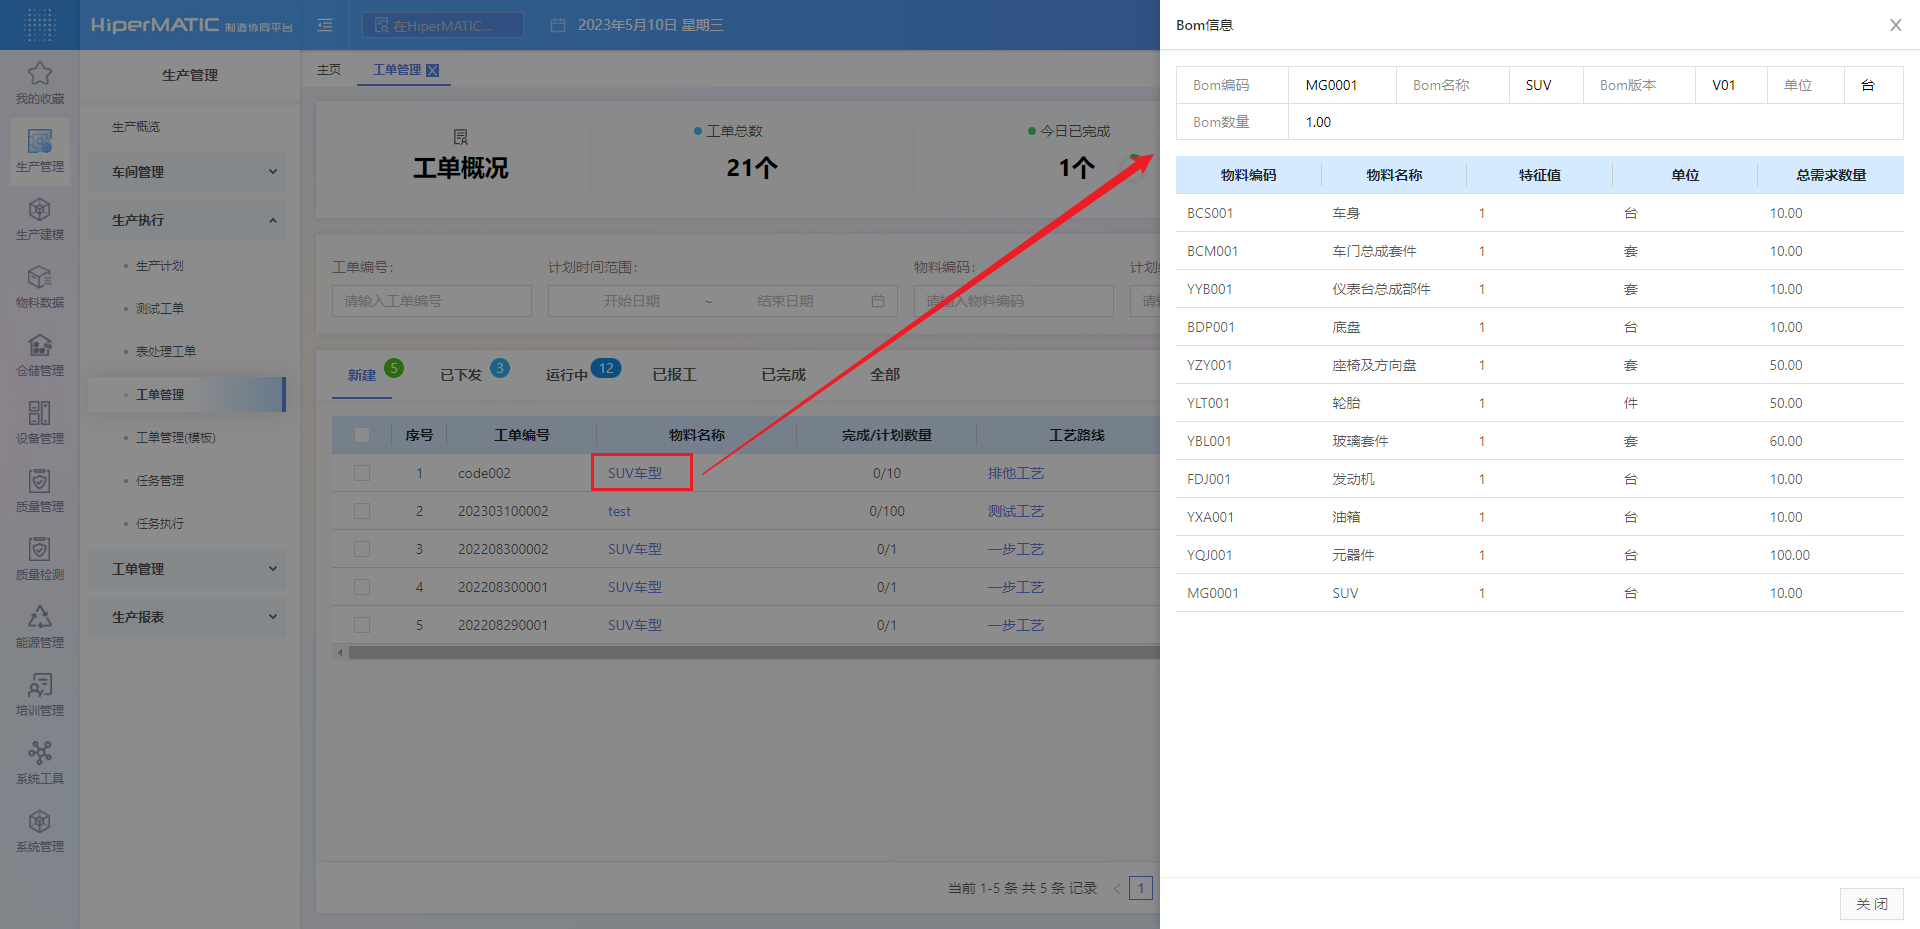Click page number 1 in pagination
This screenshot has height=929, width=1920.
click(x=1141, y=888)
